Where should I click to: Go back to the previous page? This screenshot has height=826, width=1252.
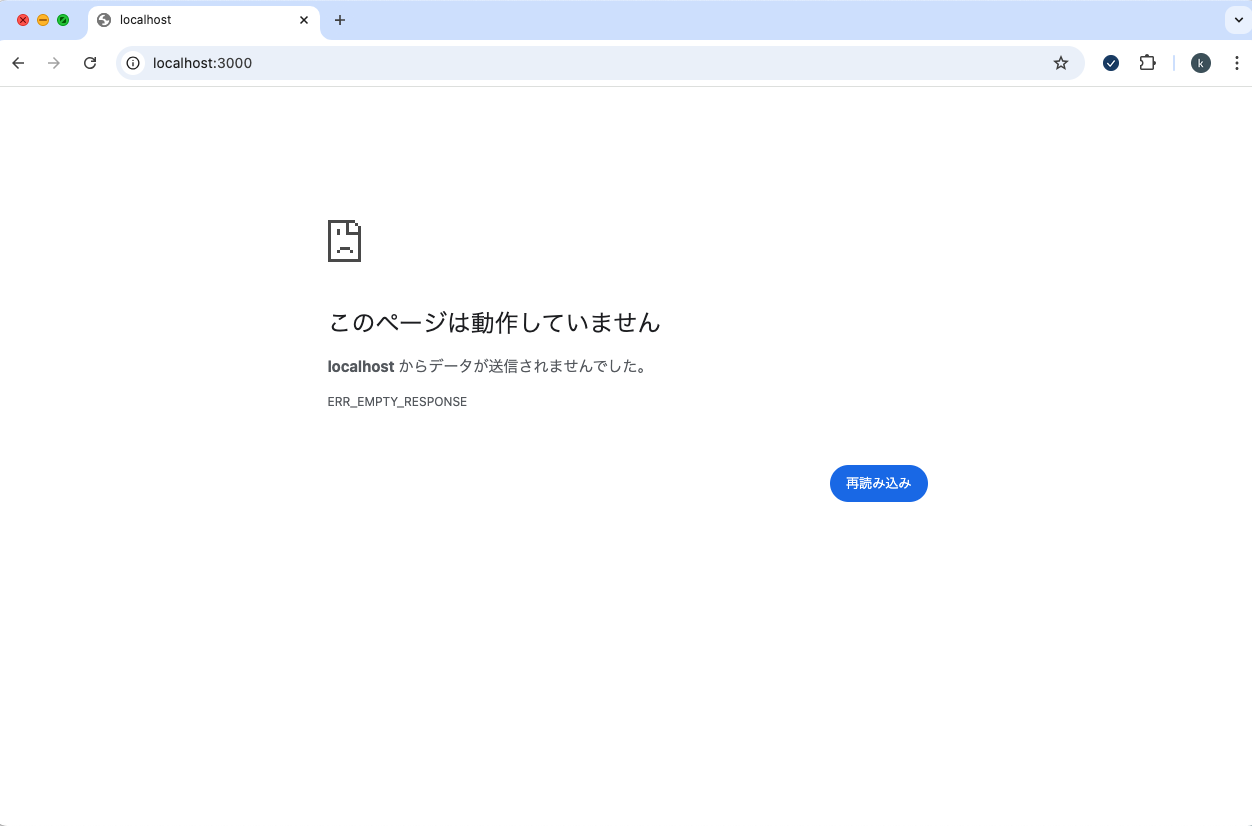(18, 63)
